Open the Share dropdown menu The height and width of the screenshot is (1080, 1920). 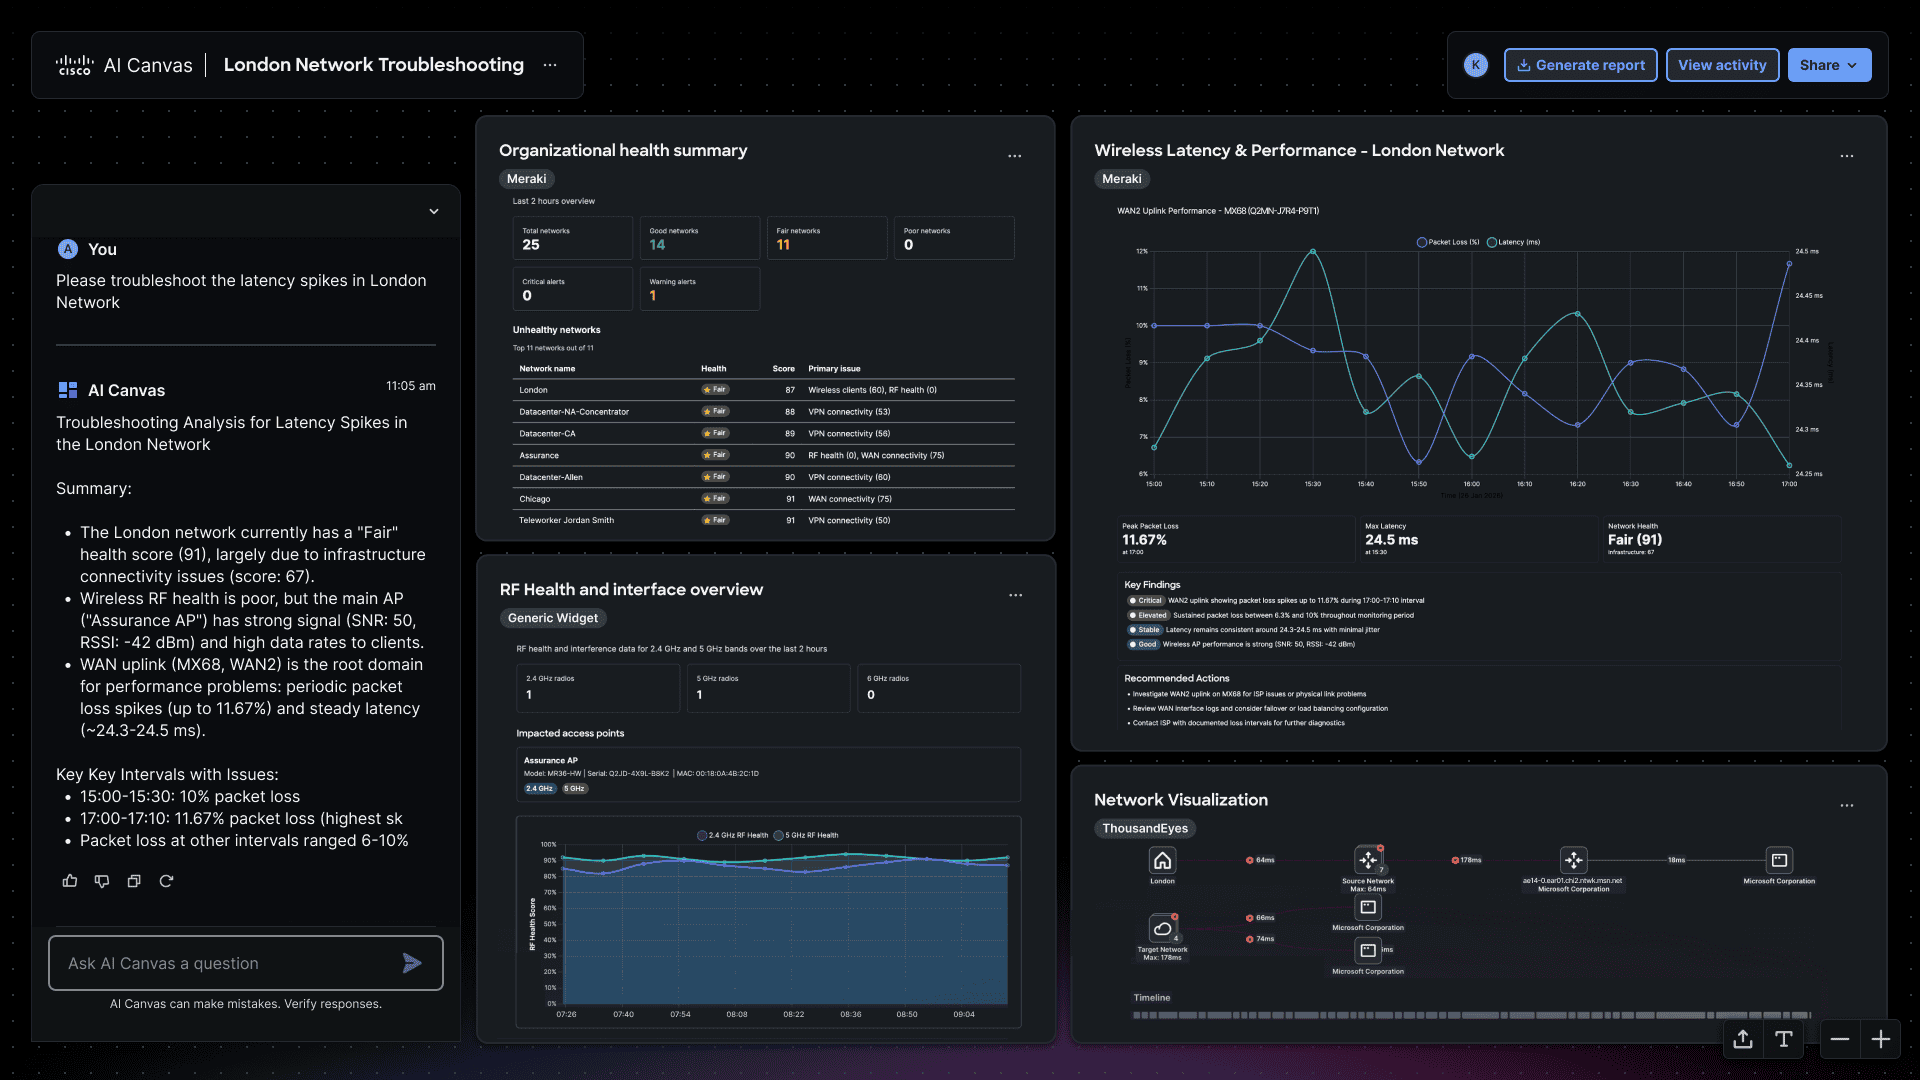click(1828, 64)
